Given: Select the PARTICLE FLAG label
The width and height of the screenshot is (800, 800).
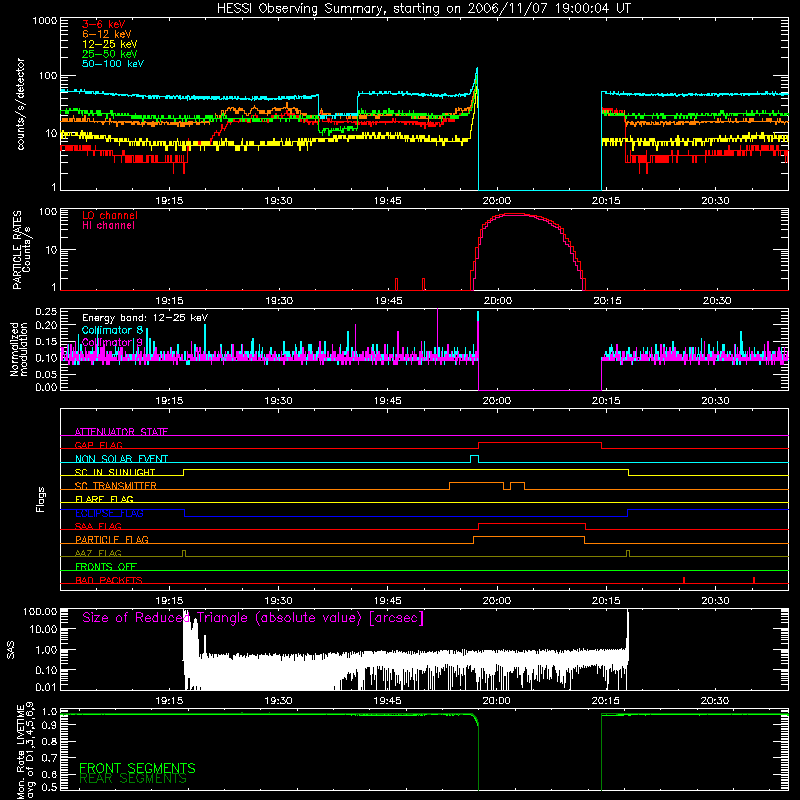Looking at the screenshot, I should [x=112, y=539].
